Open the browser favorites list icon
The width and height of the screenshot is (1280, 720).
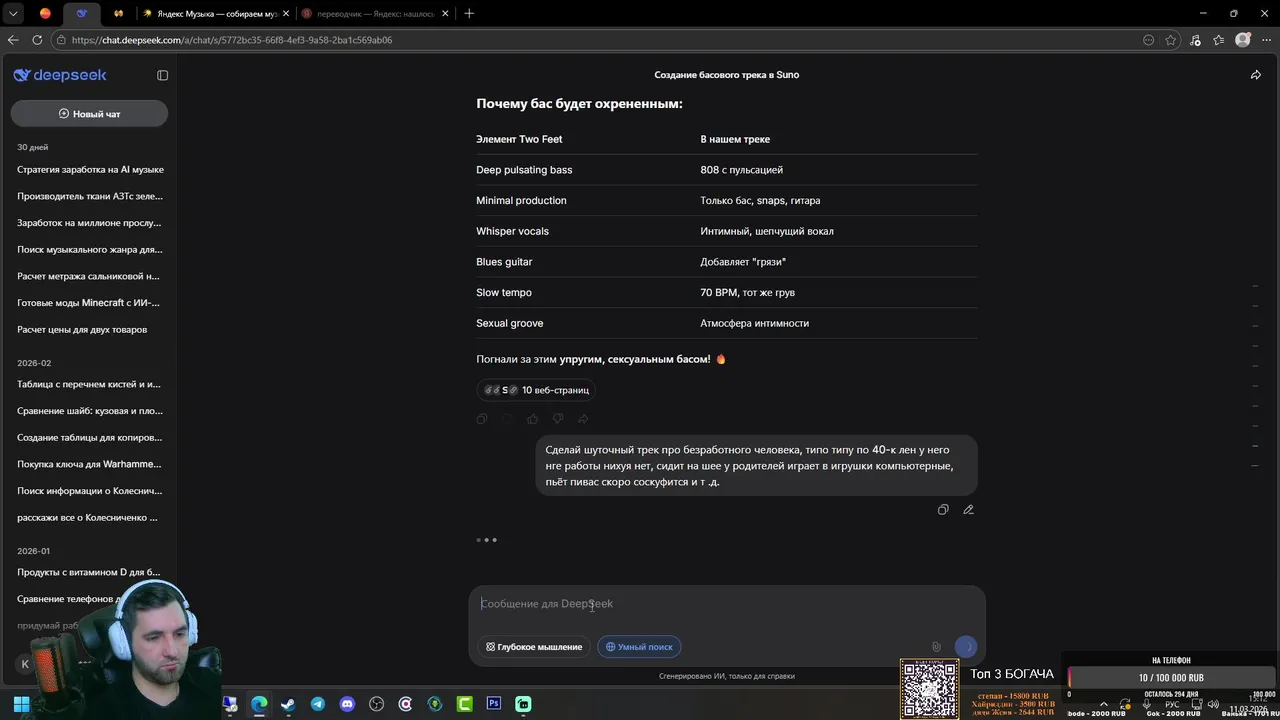point(1218,40)
